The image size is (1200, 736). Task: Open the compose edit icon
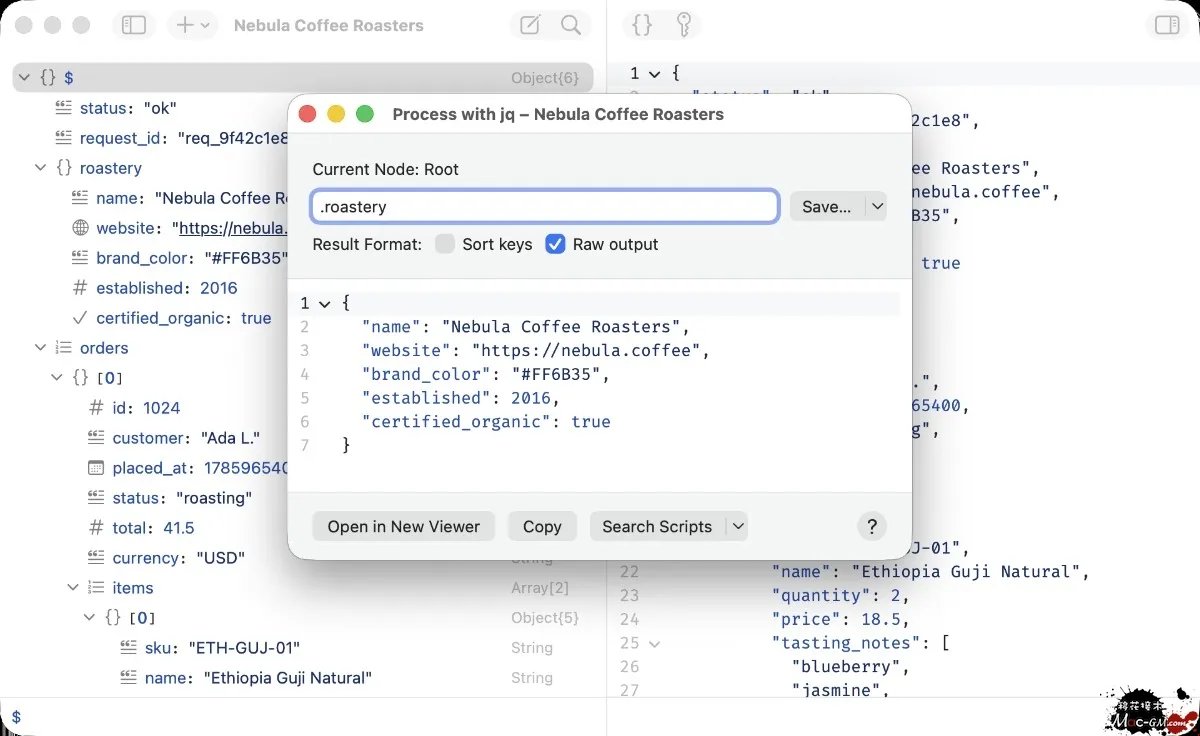[531, 25]
